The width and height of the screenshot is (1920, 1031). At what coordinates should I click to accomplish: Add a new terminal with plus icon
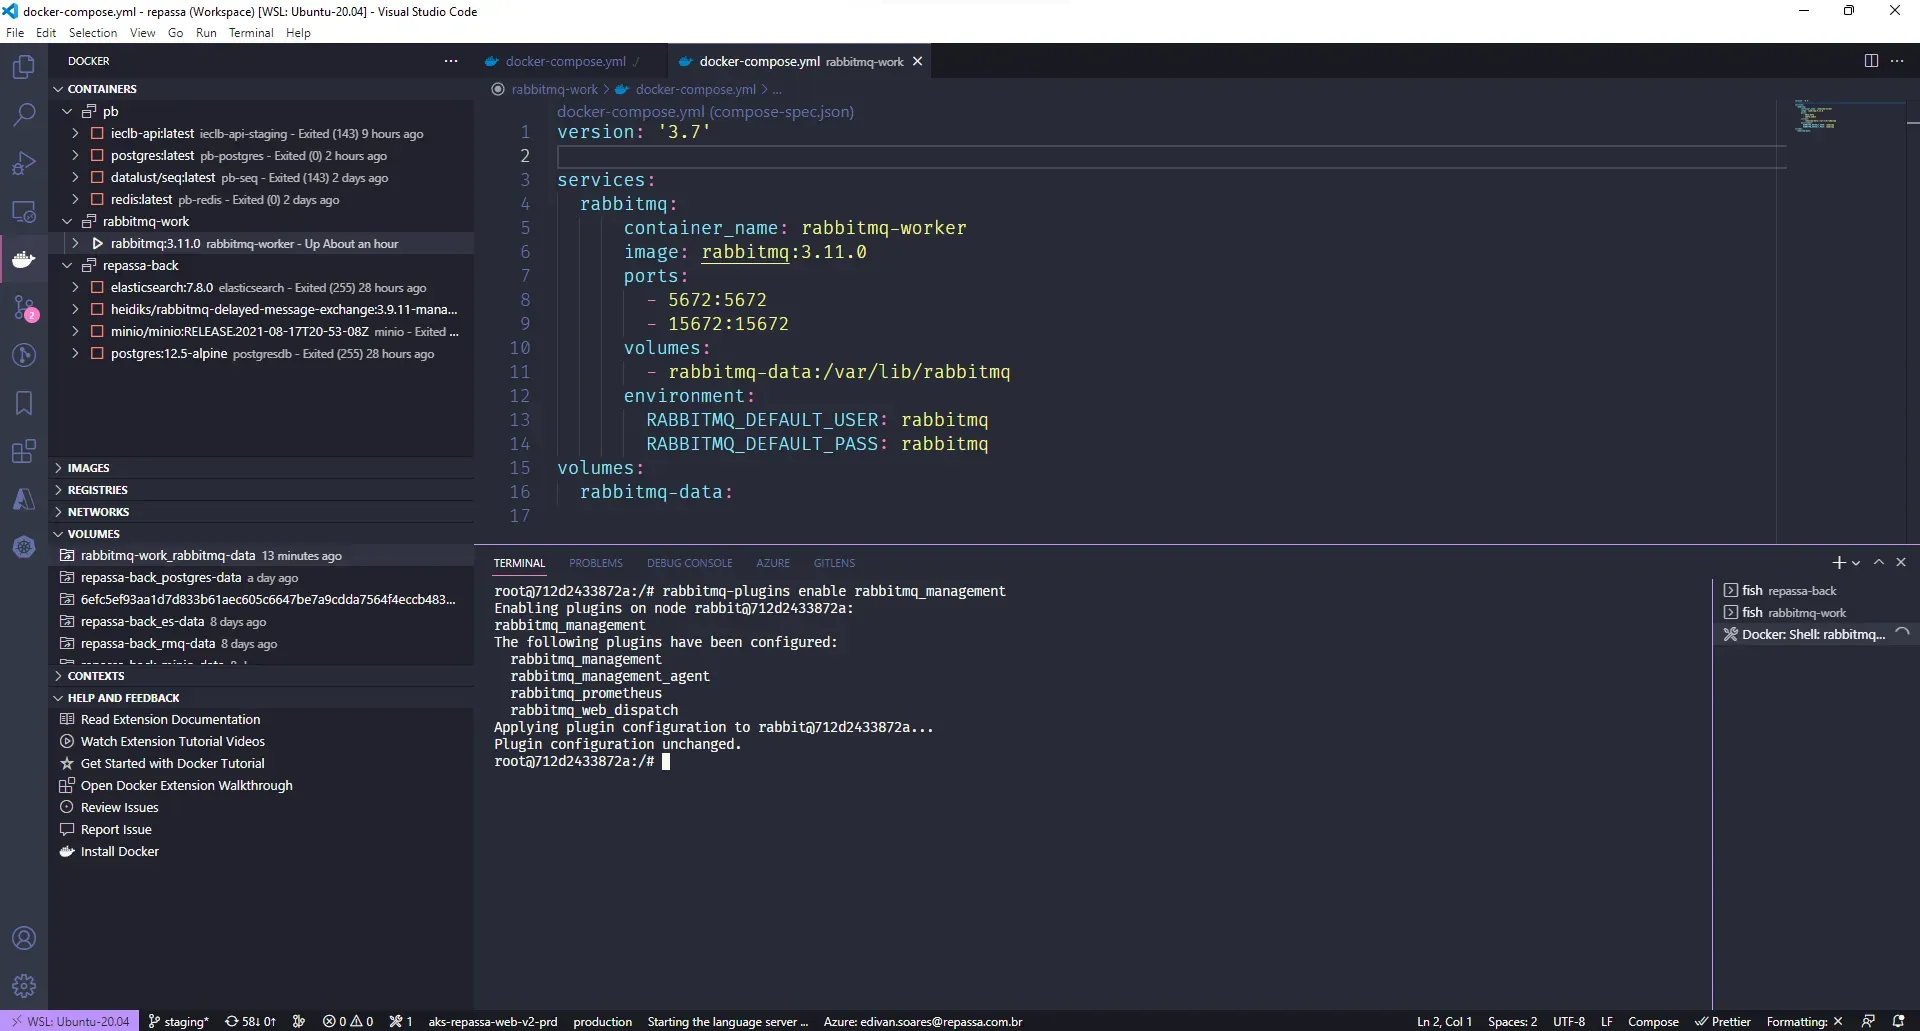coord(1838,563)
